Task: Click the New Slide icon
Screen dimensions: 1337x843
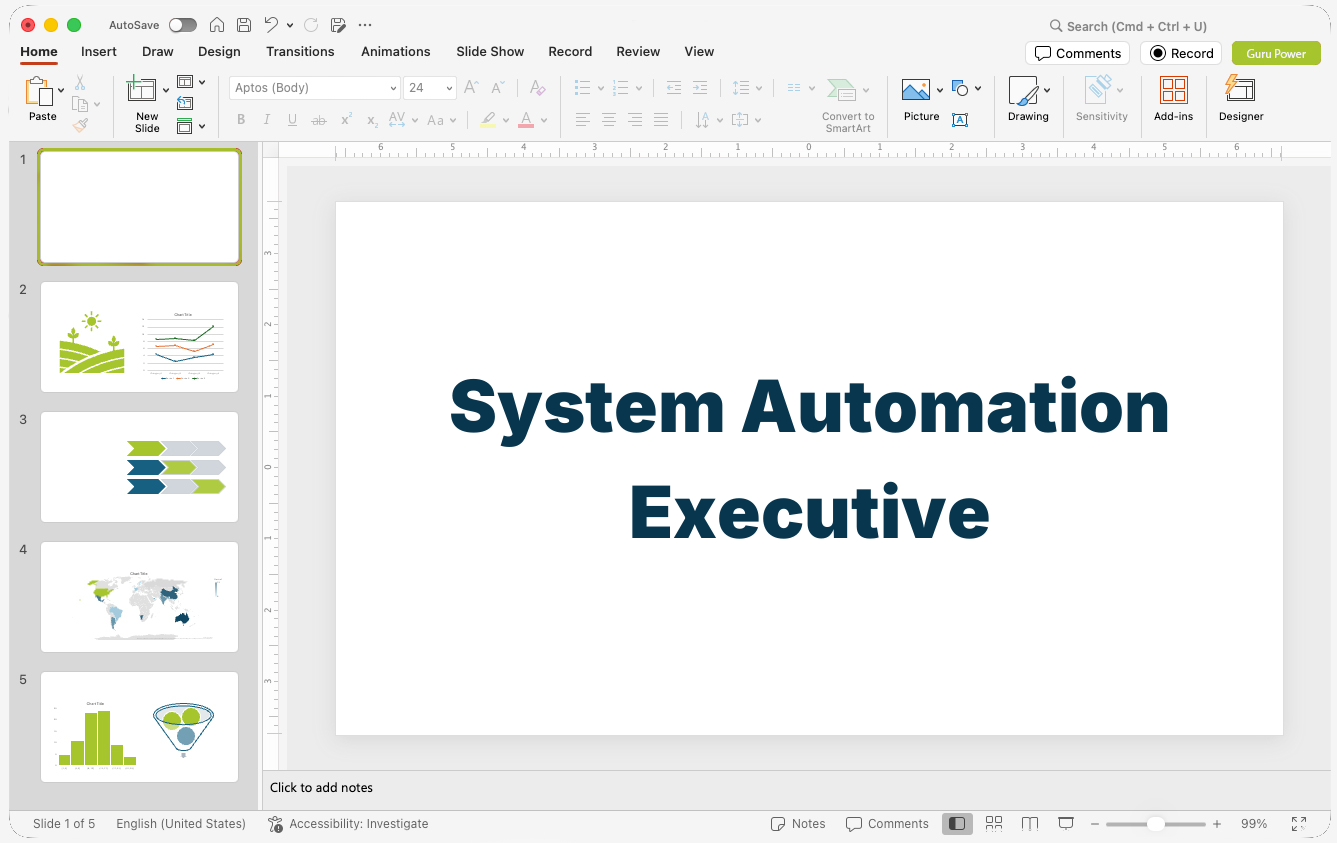Action: click(x=142, y=90)
